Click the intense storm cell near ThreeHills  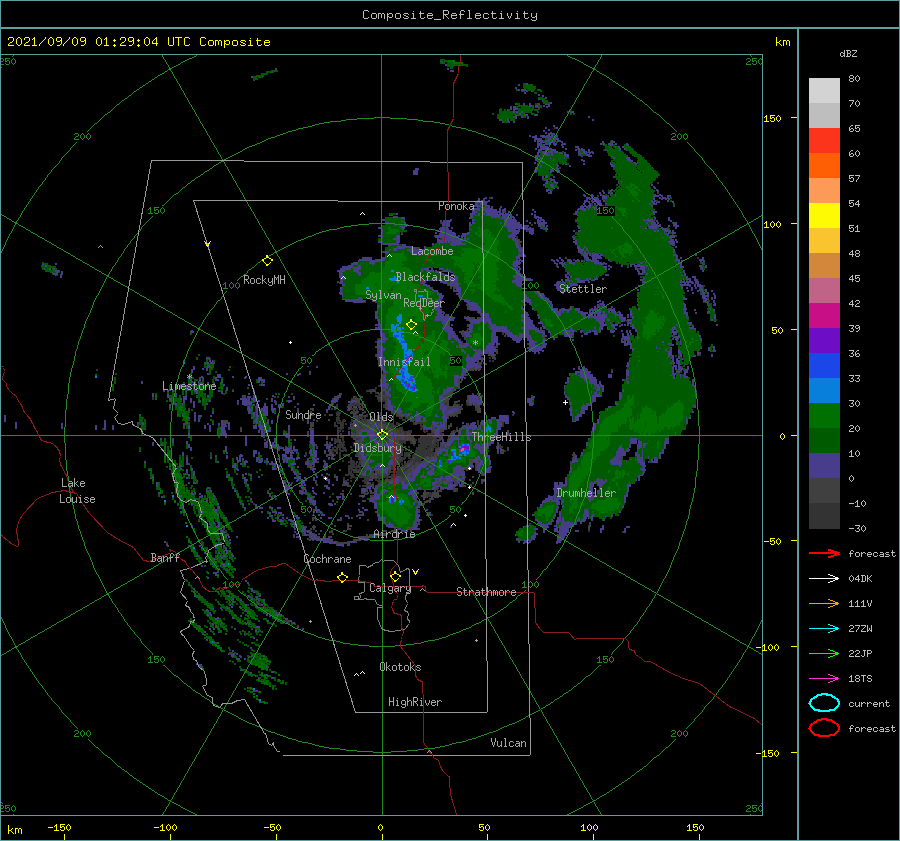pyautogui.click(x=459, y=452)
